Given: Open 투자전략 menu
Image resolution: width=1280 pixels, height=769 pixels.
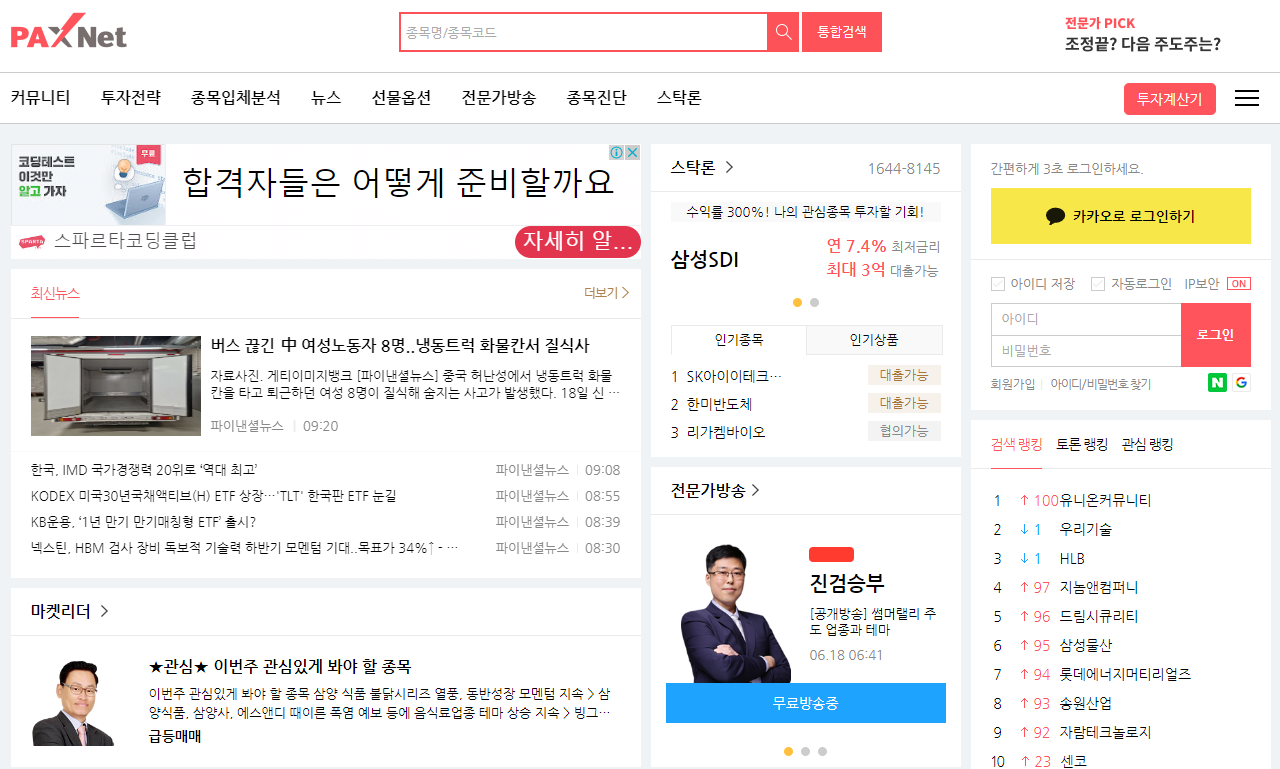Looking at the screenshot, I should pyautogui.click(x=131, y=98).
